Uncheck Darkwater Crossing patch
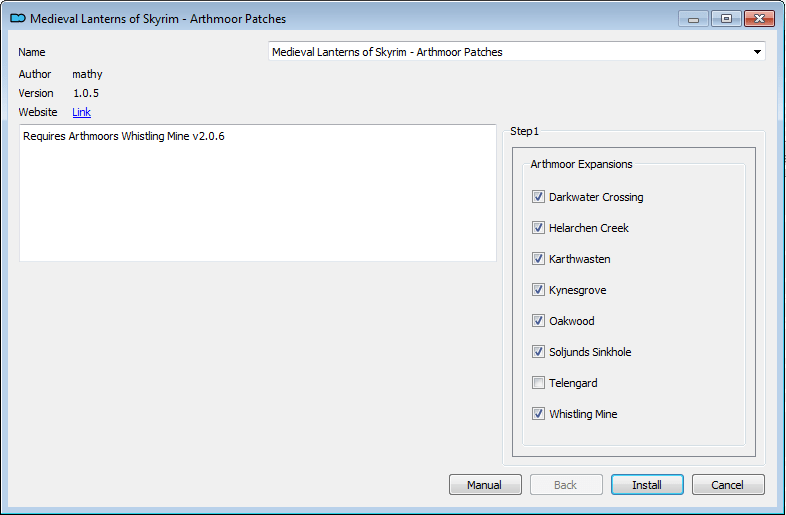 click(x=538, y=197)
